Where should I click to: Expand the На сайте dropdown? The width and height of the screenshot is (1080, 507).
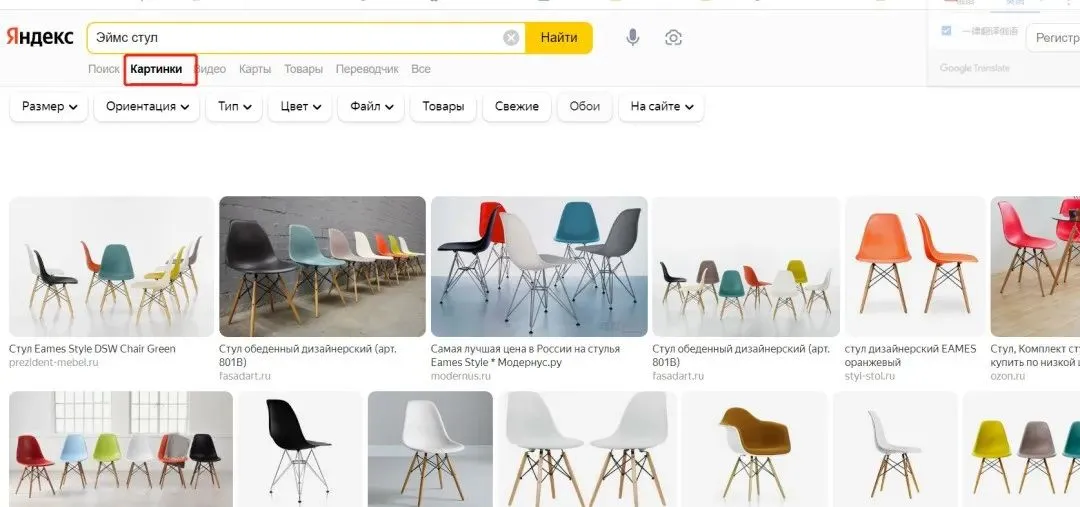(x=661, y=107)
